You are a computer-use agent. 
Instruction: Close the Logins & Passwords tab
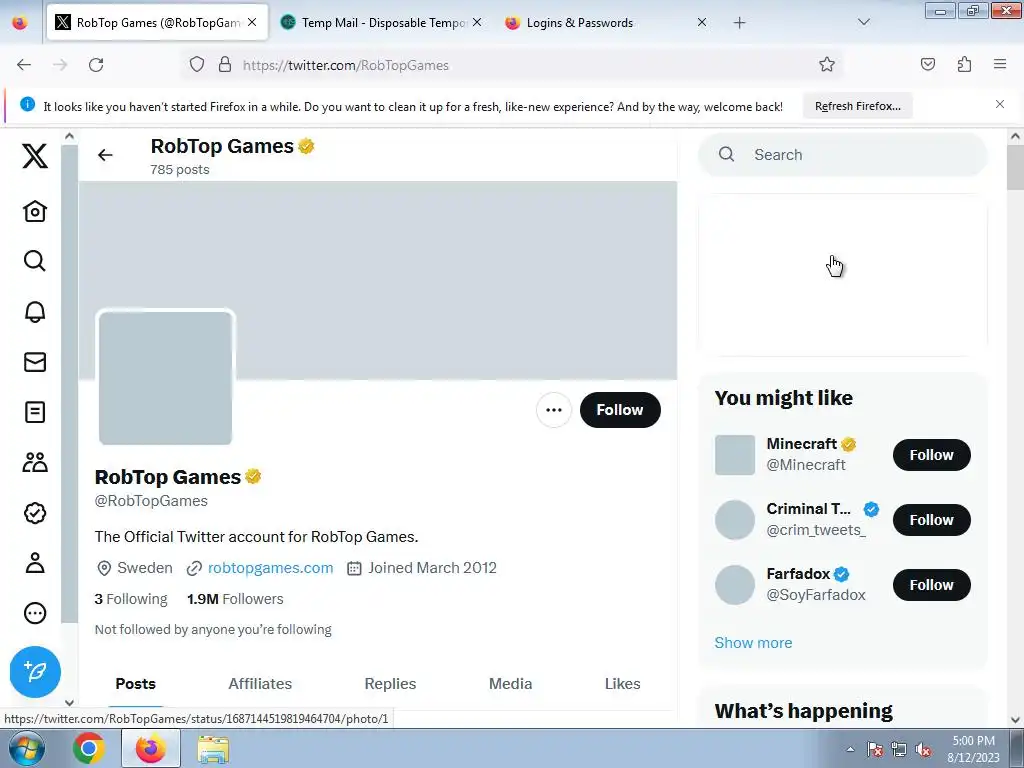[702, 22]
